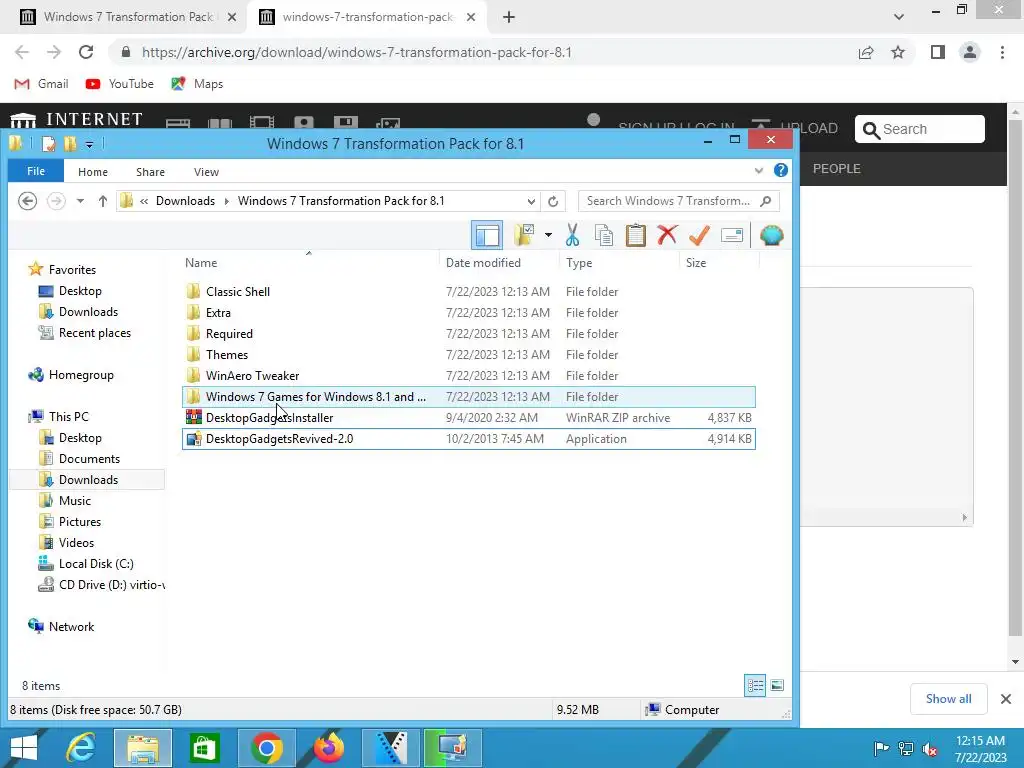Screen dimensions: 1024x768
Task: Switch to Large icons view
Action: tap(777, 685)
